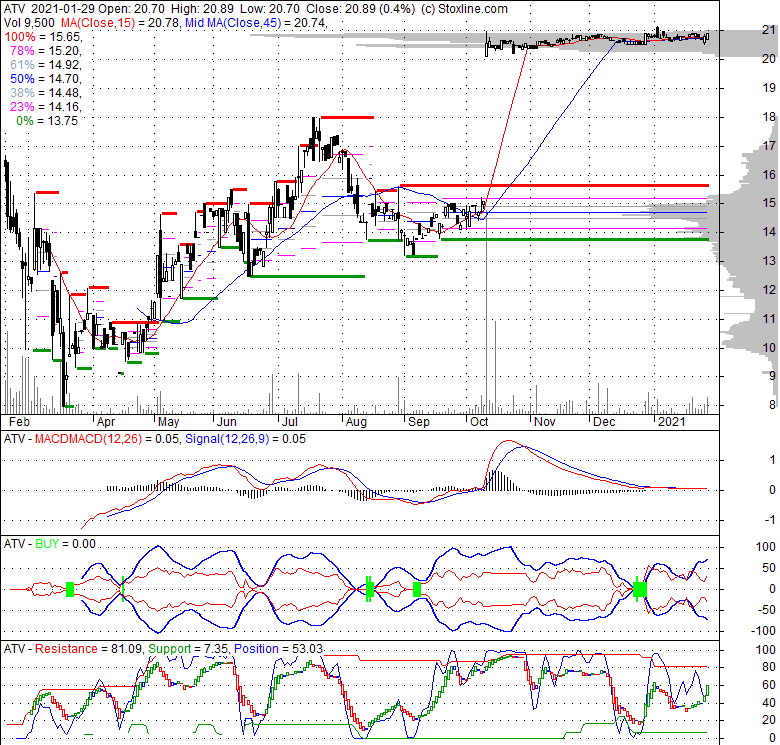Click the price axis value '12'
Screen dimensions: 780x745
tap(769, 289)
